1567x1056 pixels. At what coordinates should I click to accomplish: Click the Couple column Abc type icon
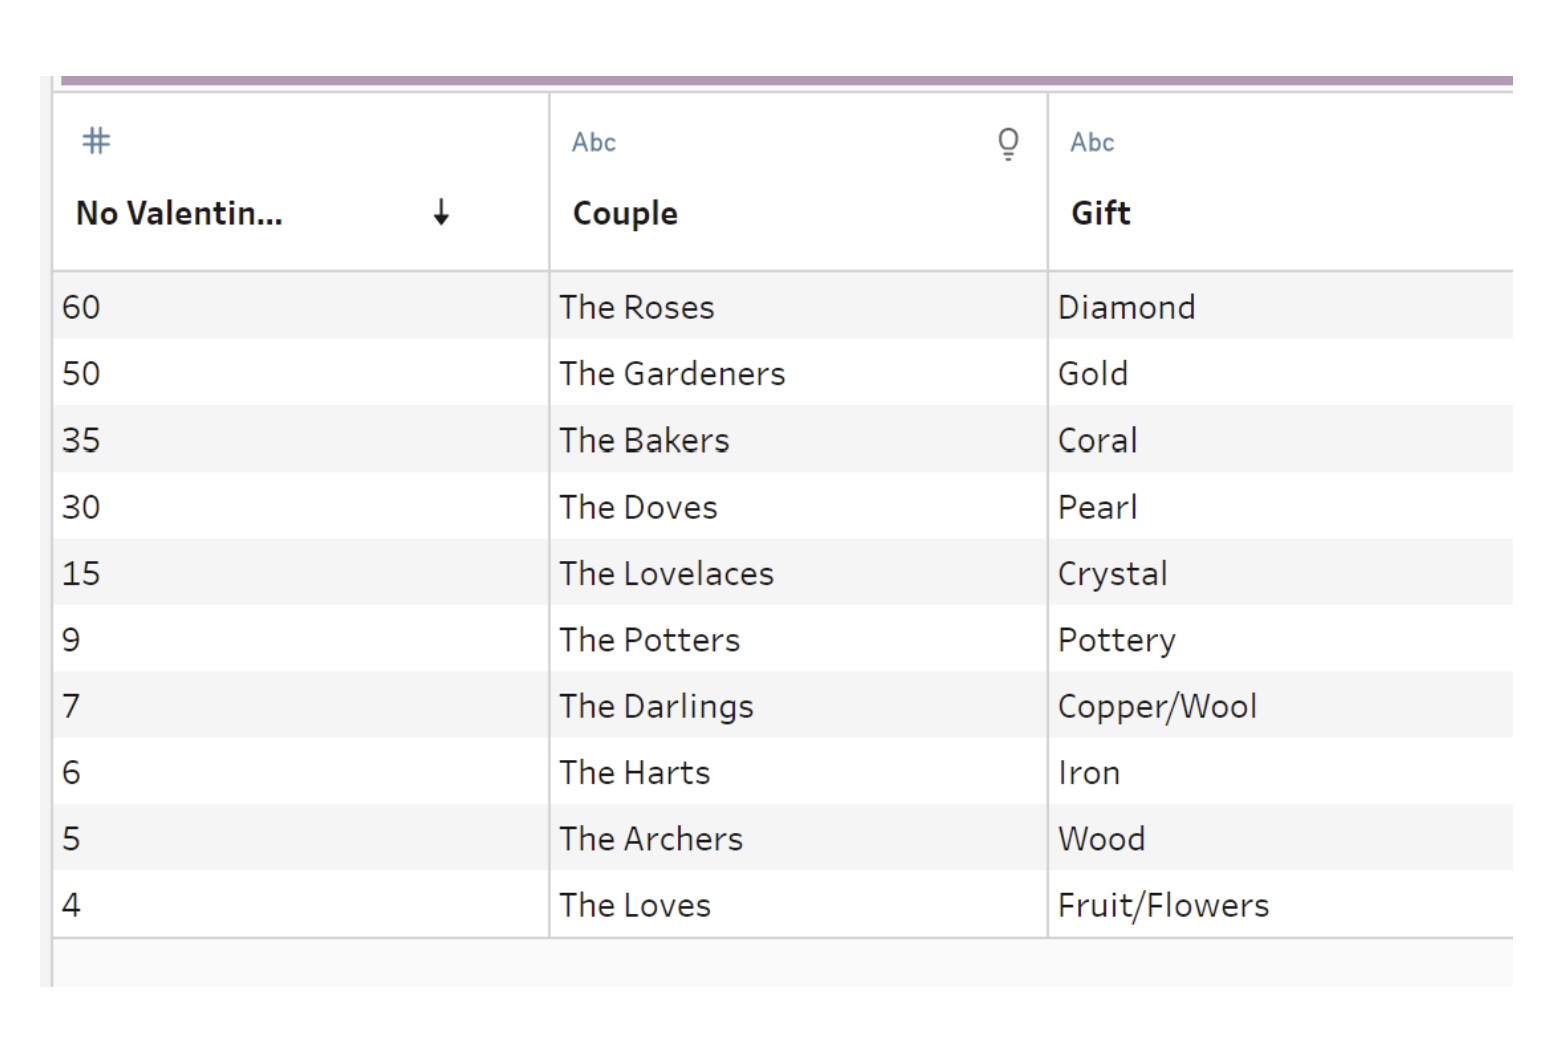[594, 142]
